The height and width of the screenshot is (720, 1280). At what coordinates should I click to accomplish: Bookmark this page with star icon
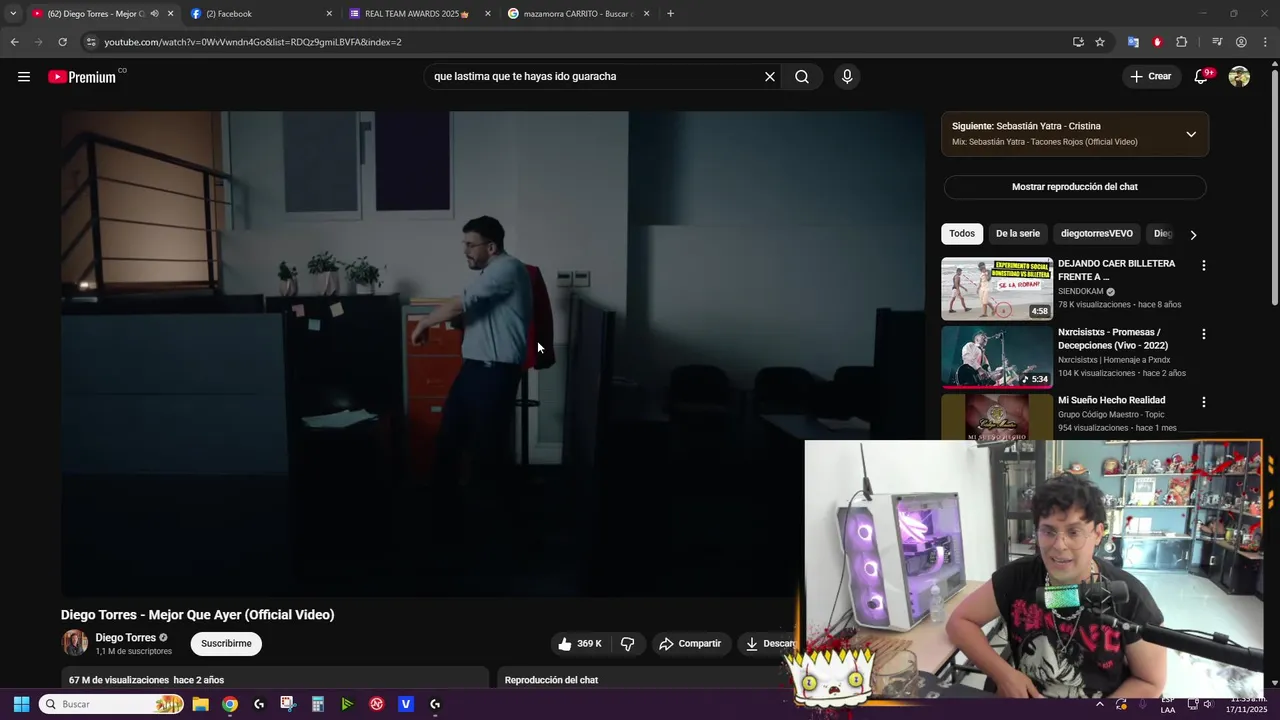point(1100,42)
